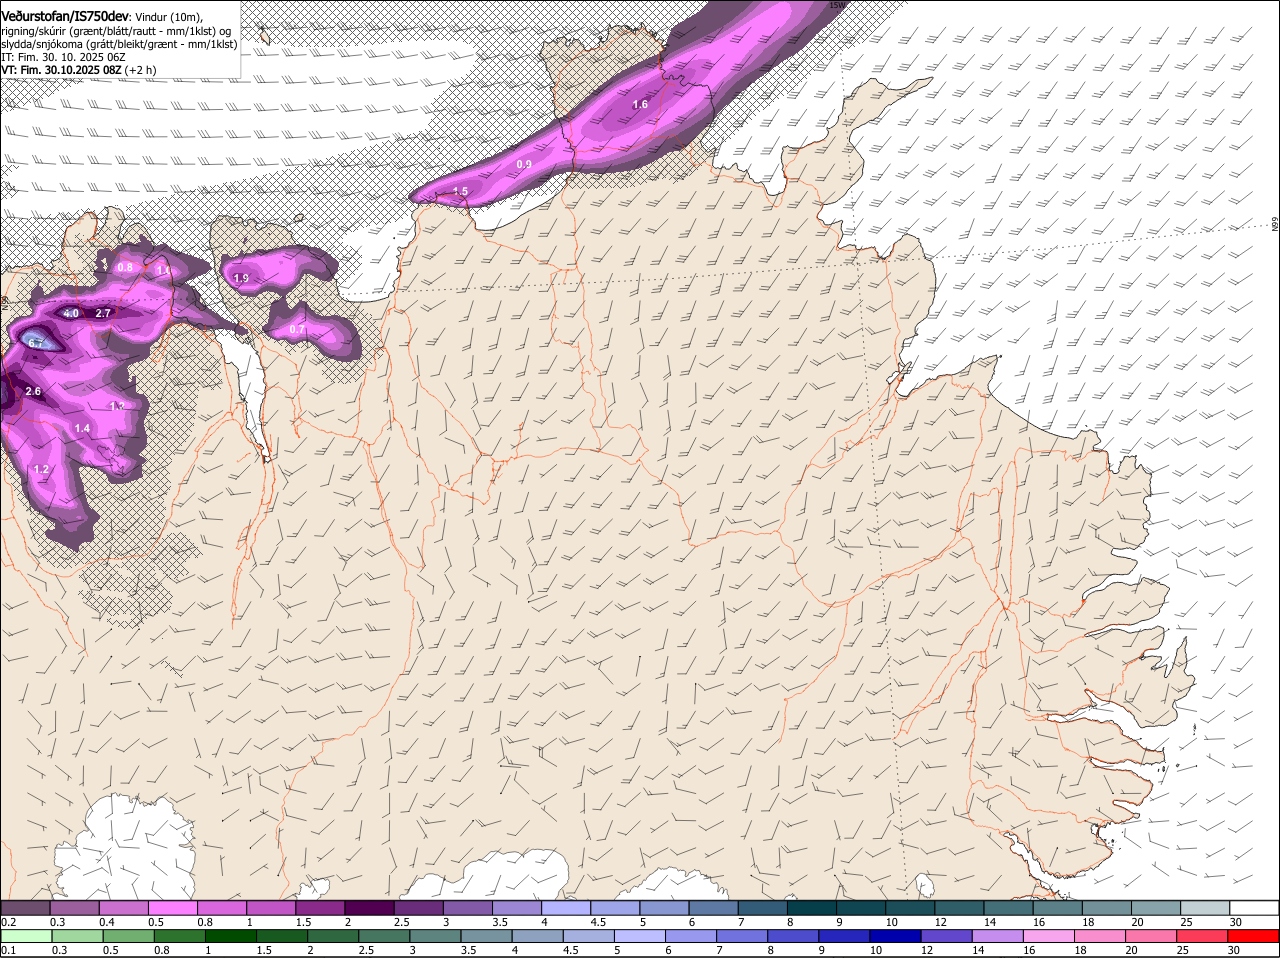Click the 'IT: Fim. 30. 10. 2025 06Z' line
This screenshot has width=1280, height=958.
[x=63, y=57]
